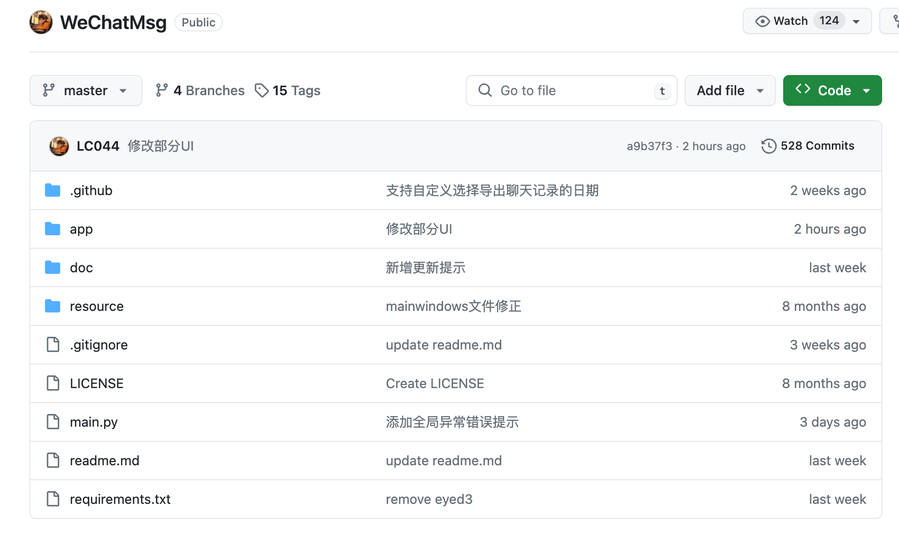Click the doc folder icon

pyautogui.click(x=53, y=267)
